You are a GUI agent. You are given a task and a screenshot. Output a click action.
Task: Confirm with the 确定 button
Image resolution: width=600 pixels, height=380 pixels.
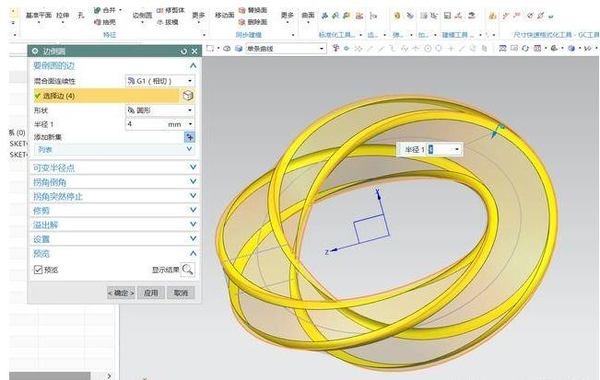tap(121, 293)
